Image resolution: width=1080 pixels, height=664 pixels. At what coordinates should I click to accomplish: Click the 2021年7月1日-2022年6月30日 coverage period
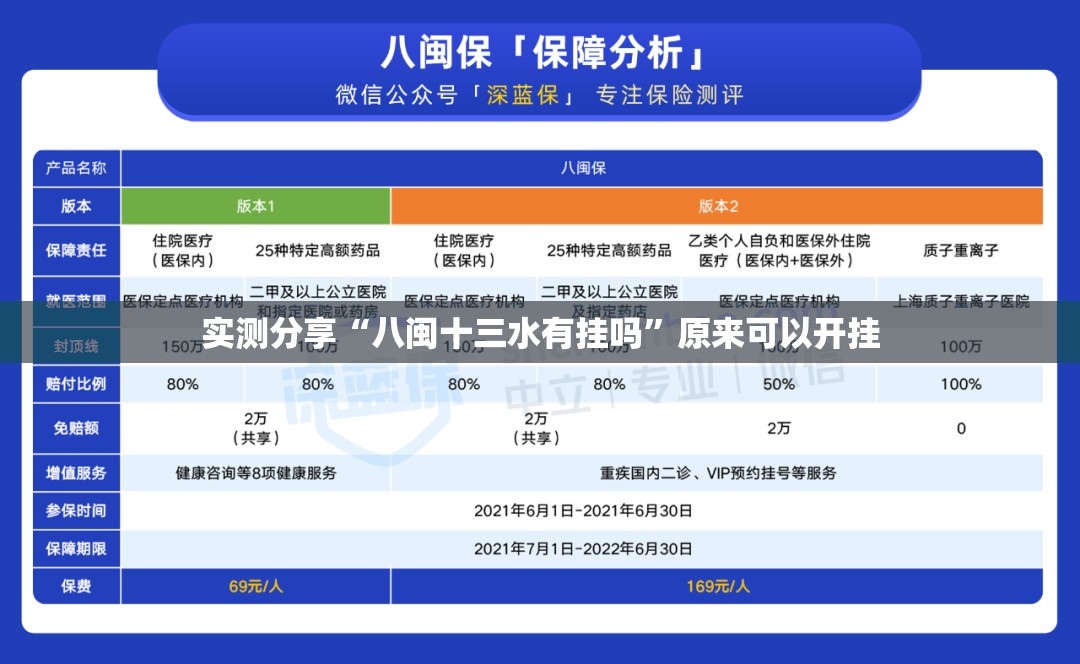[583, 549]
